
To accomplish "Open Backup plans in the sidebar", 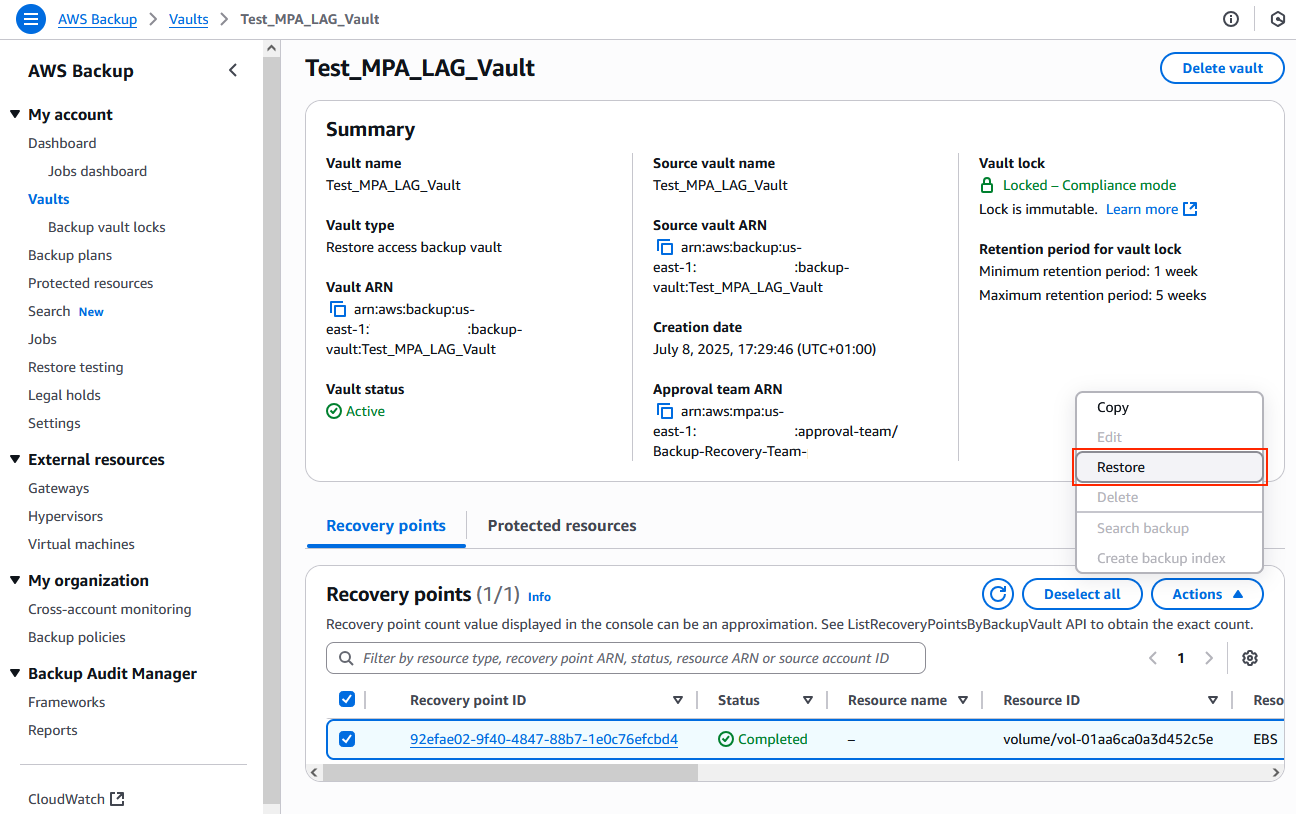I will (x=70, y=255).
